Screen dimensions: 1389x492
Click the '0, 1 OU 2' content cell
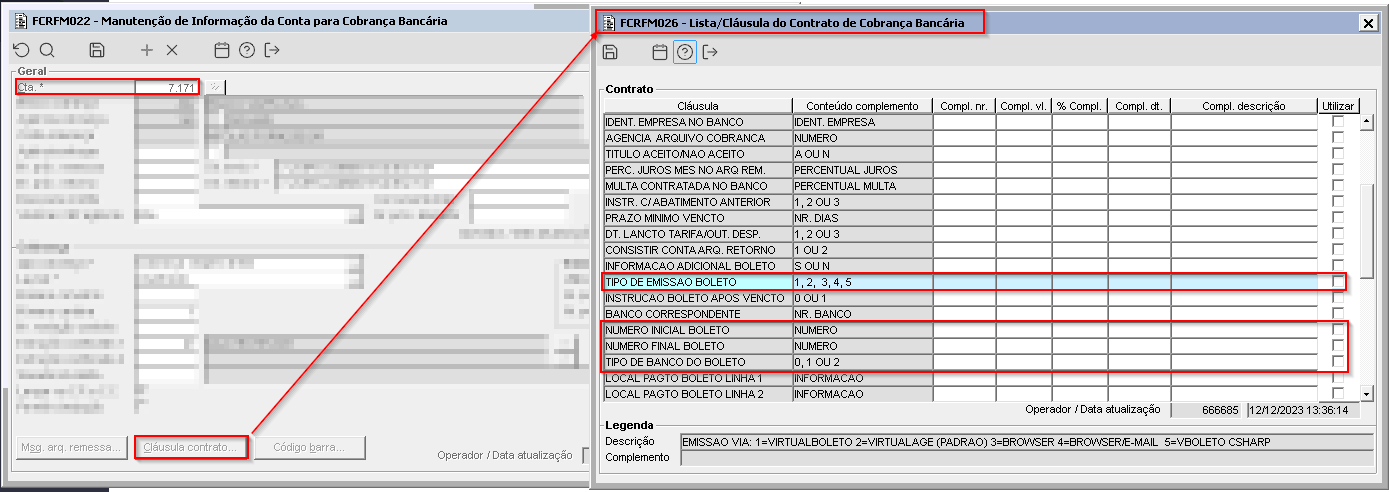click(x=862, y=362)
